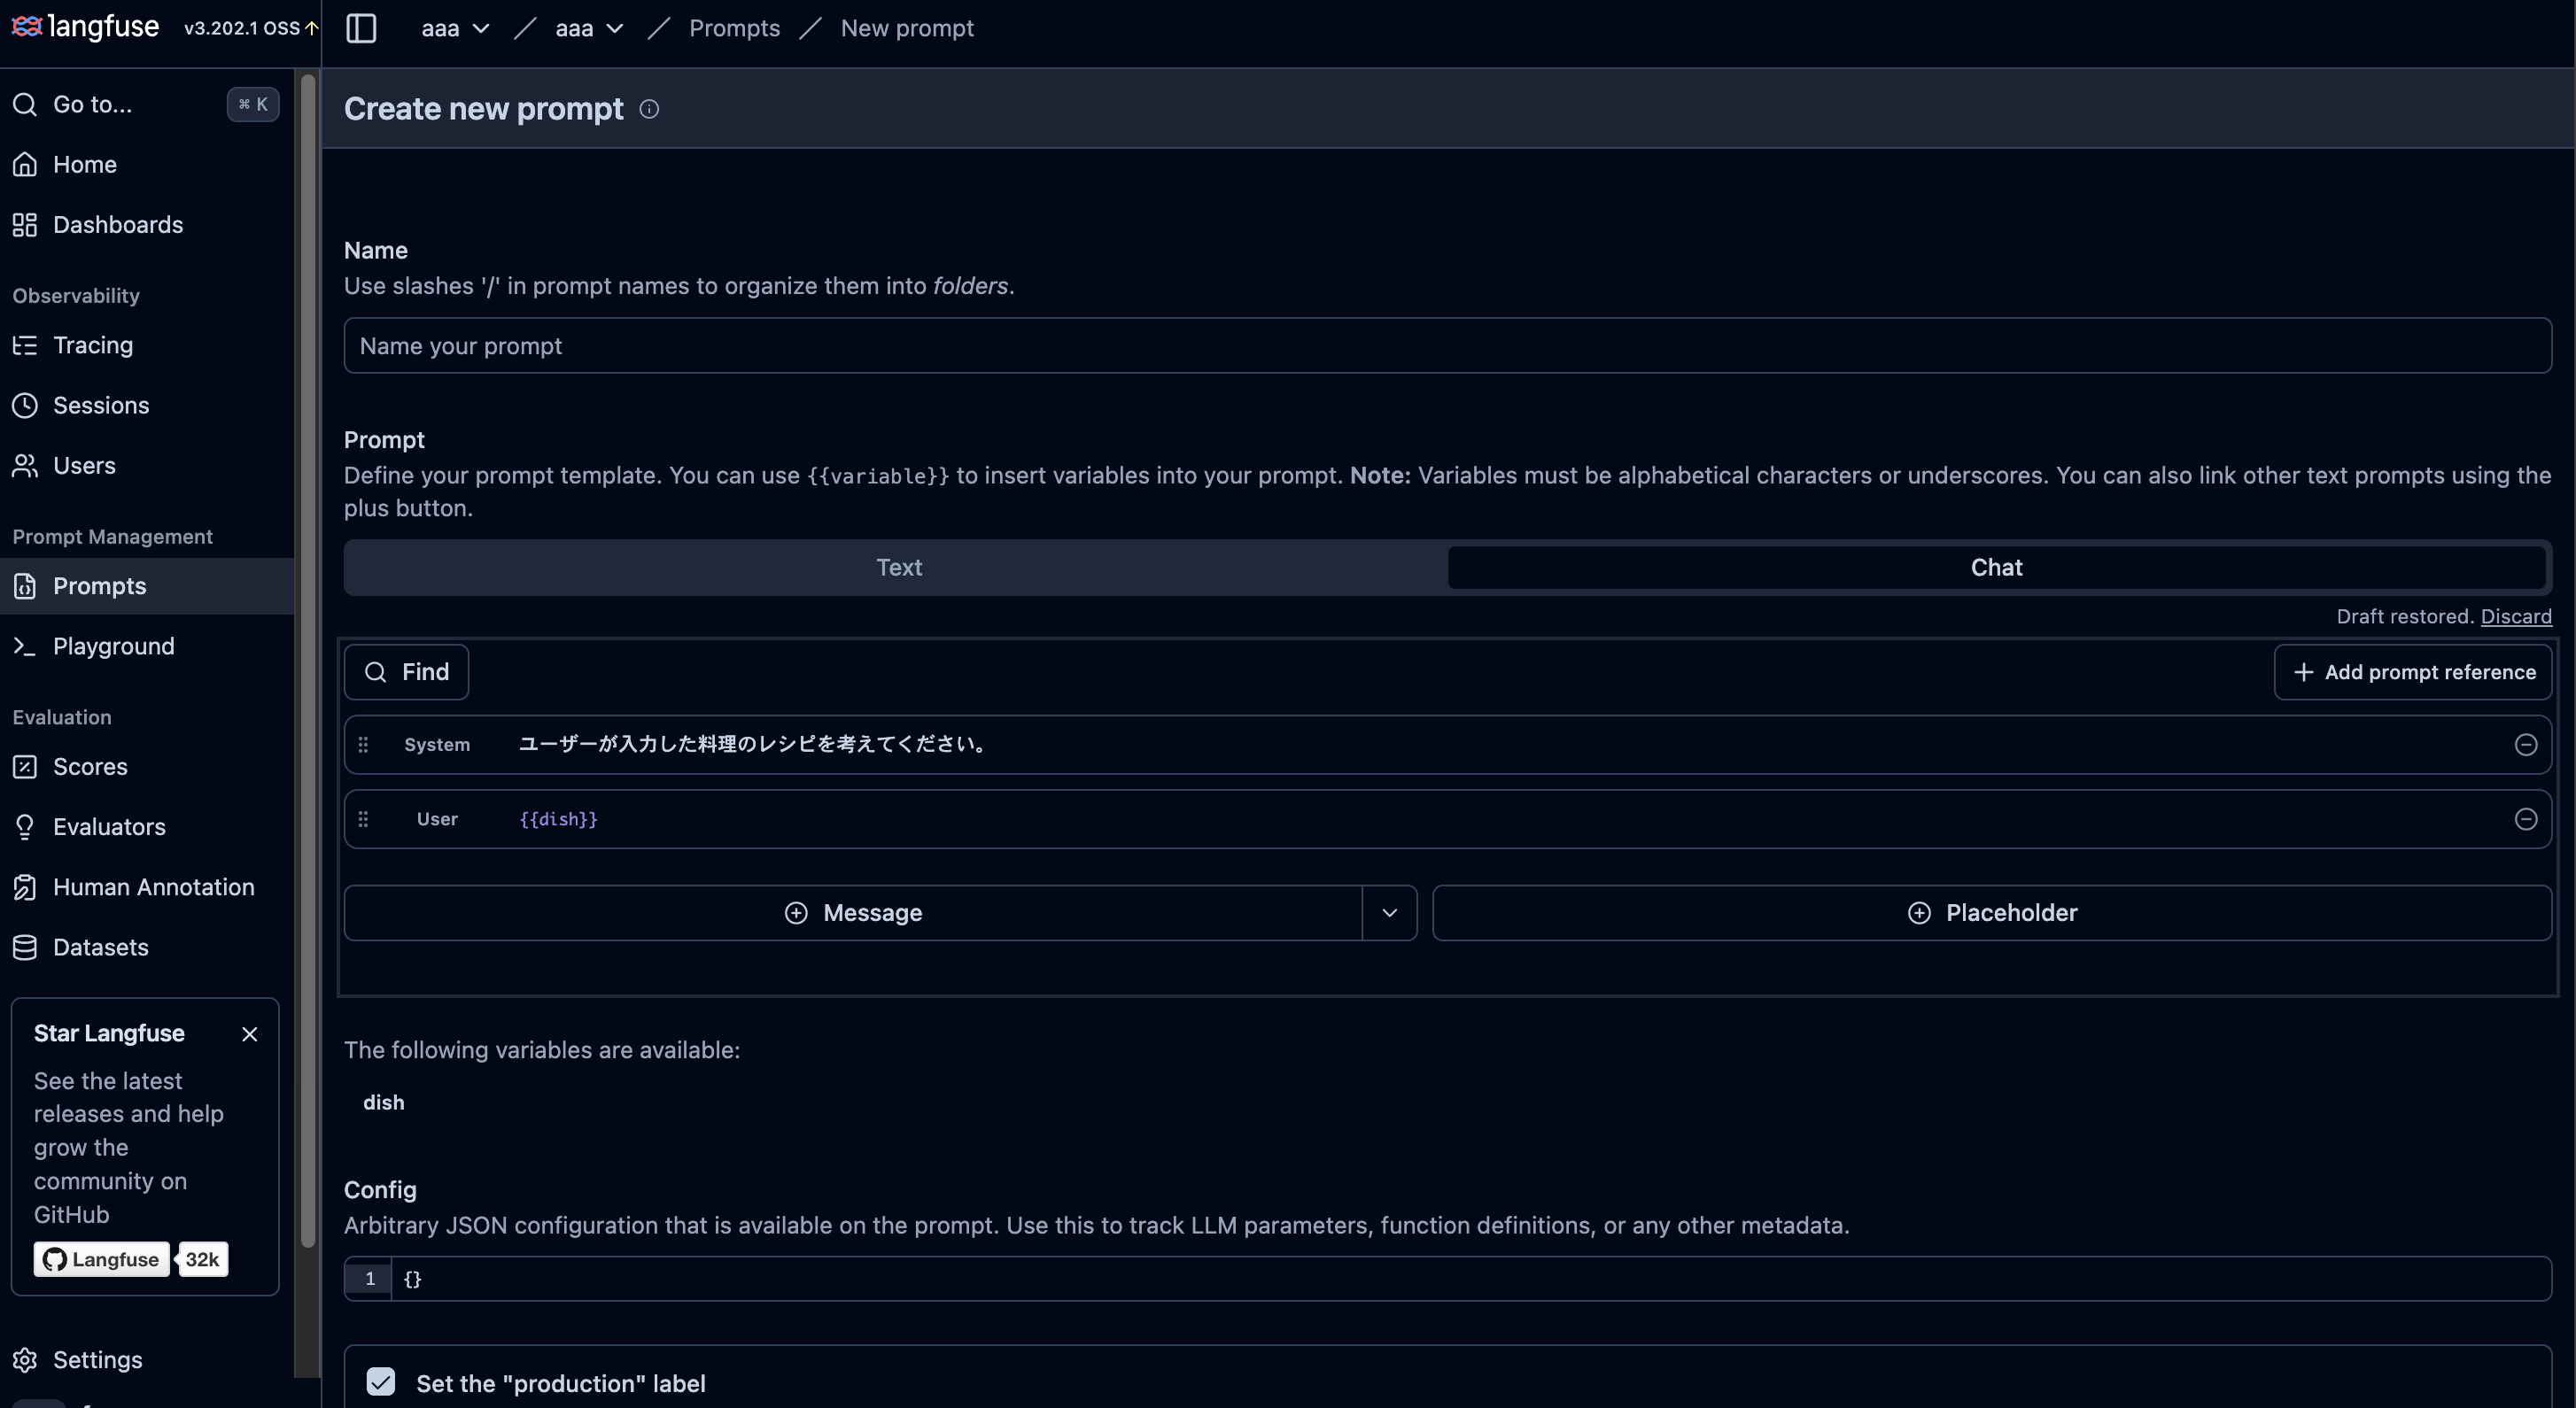The image size is (2576, 1408).
Task: Click Add prompt reference button
Action: point(2412,672)
